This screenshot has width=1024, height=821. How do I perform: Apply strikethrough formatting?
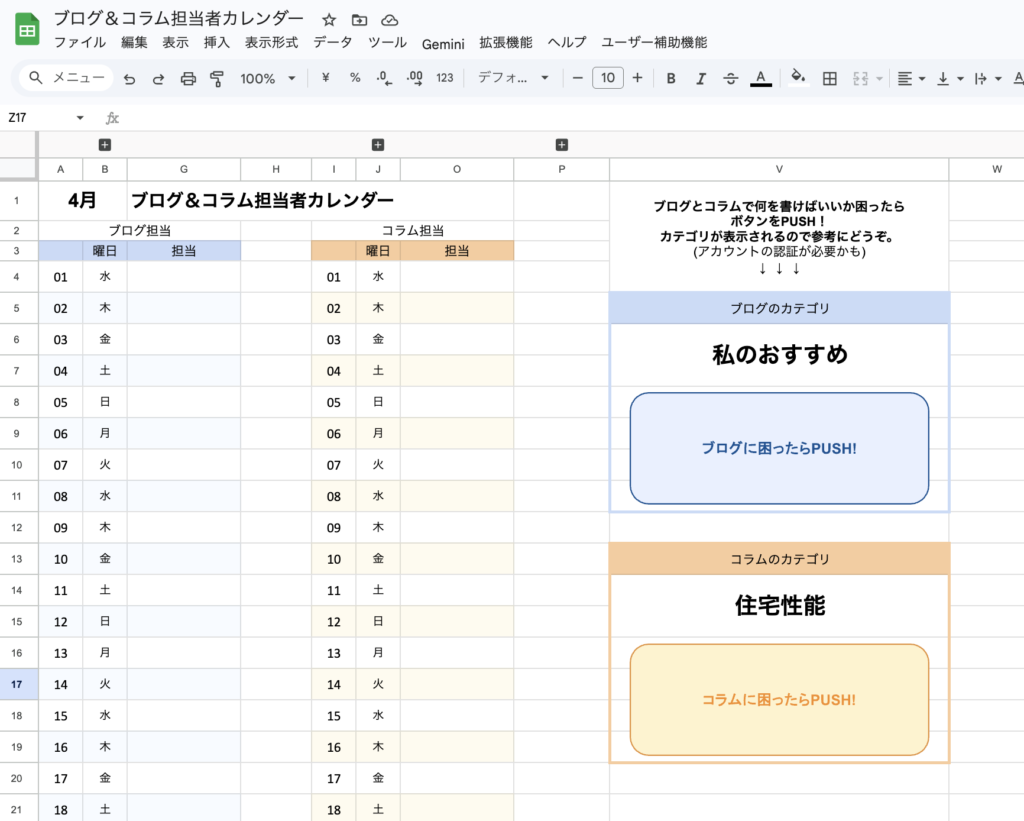coord(730,78)
